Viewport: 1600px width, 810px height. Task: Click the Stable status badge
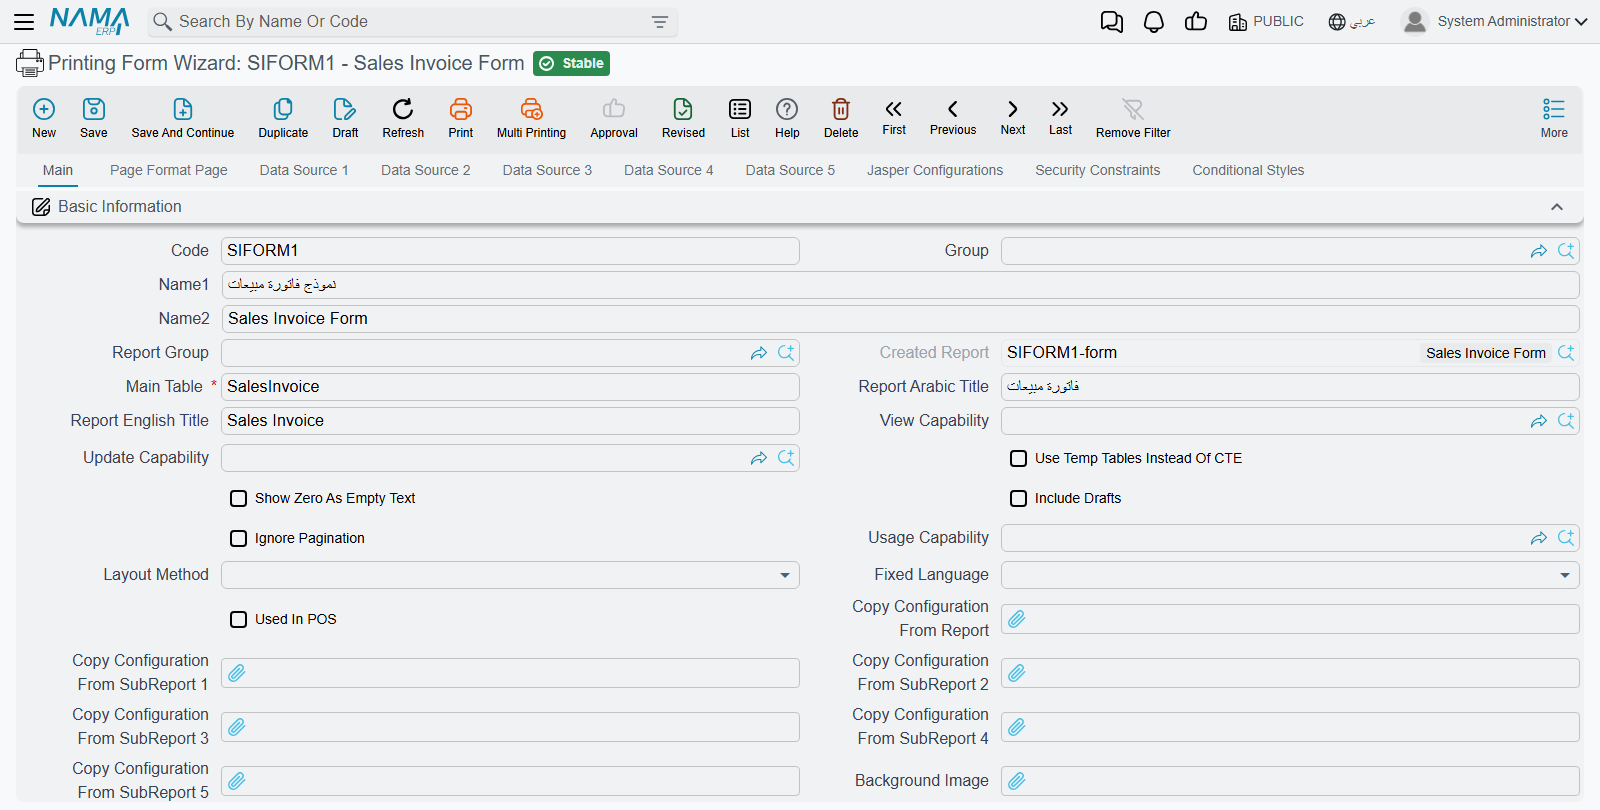click(x=572, y=63)
